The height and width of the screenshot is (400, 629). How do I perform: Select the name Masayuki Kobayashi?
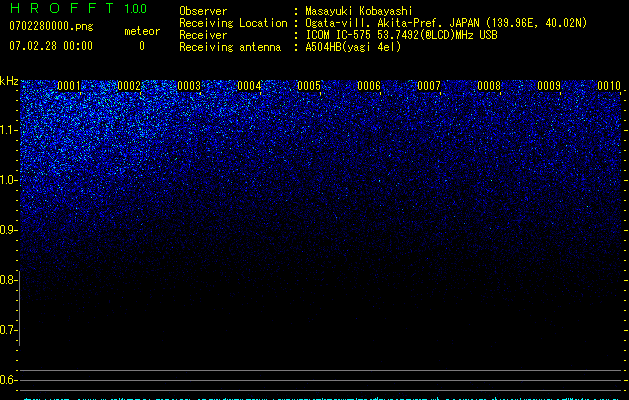[x=359, y=11]
